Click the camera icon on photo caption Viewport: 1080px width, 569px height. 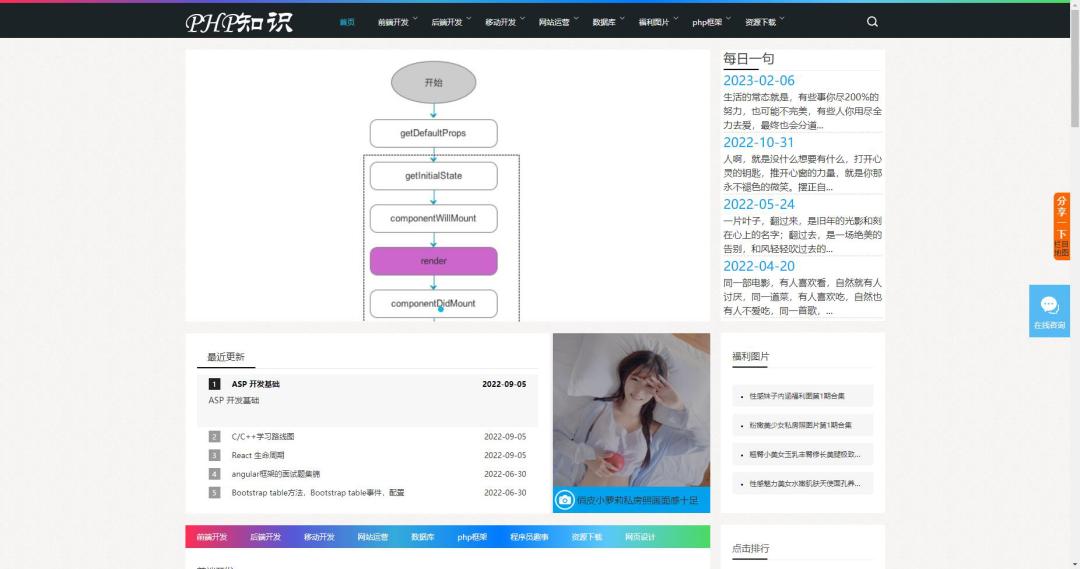pyautogui.click(x=565, y=500)
